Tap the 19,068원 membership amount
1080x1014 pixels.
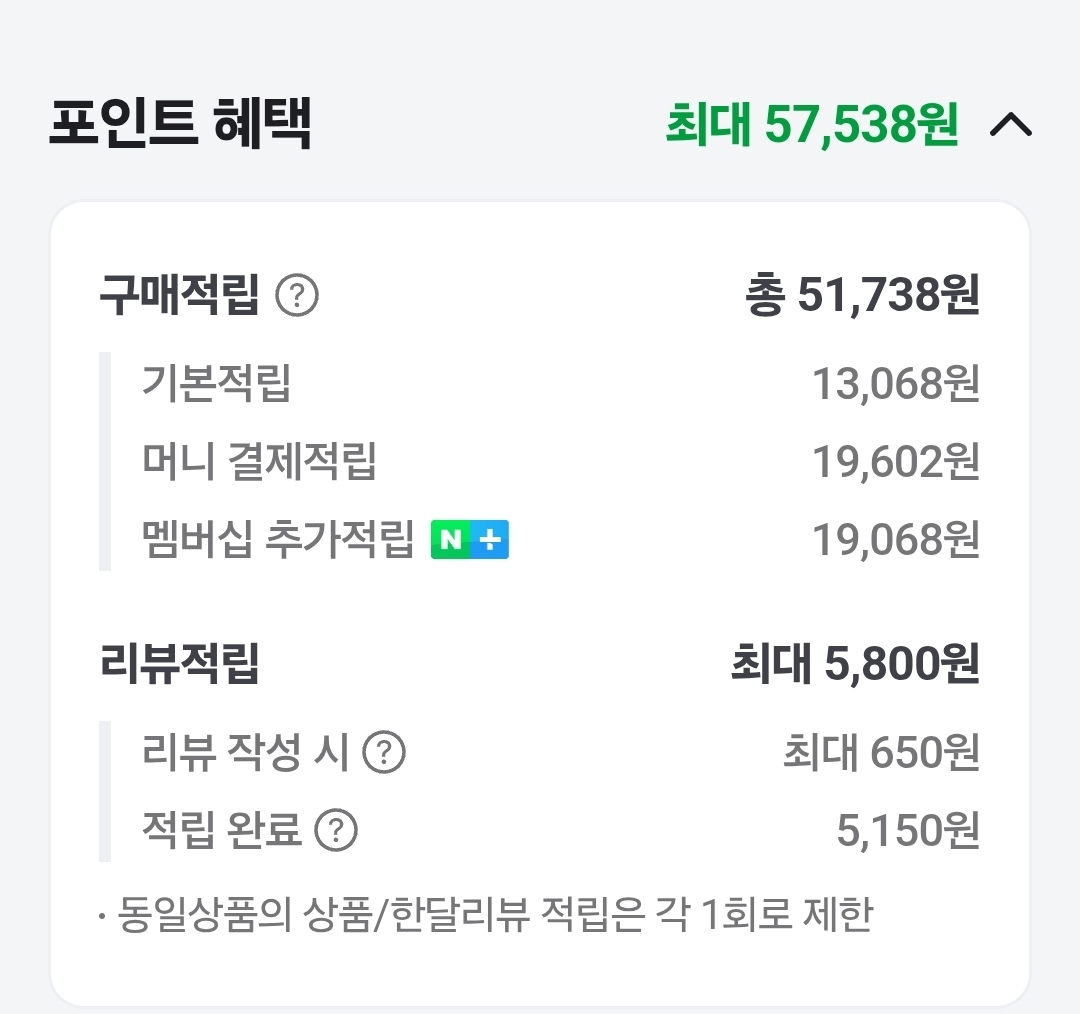point(895,540)
